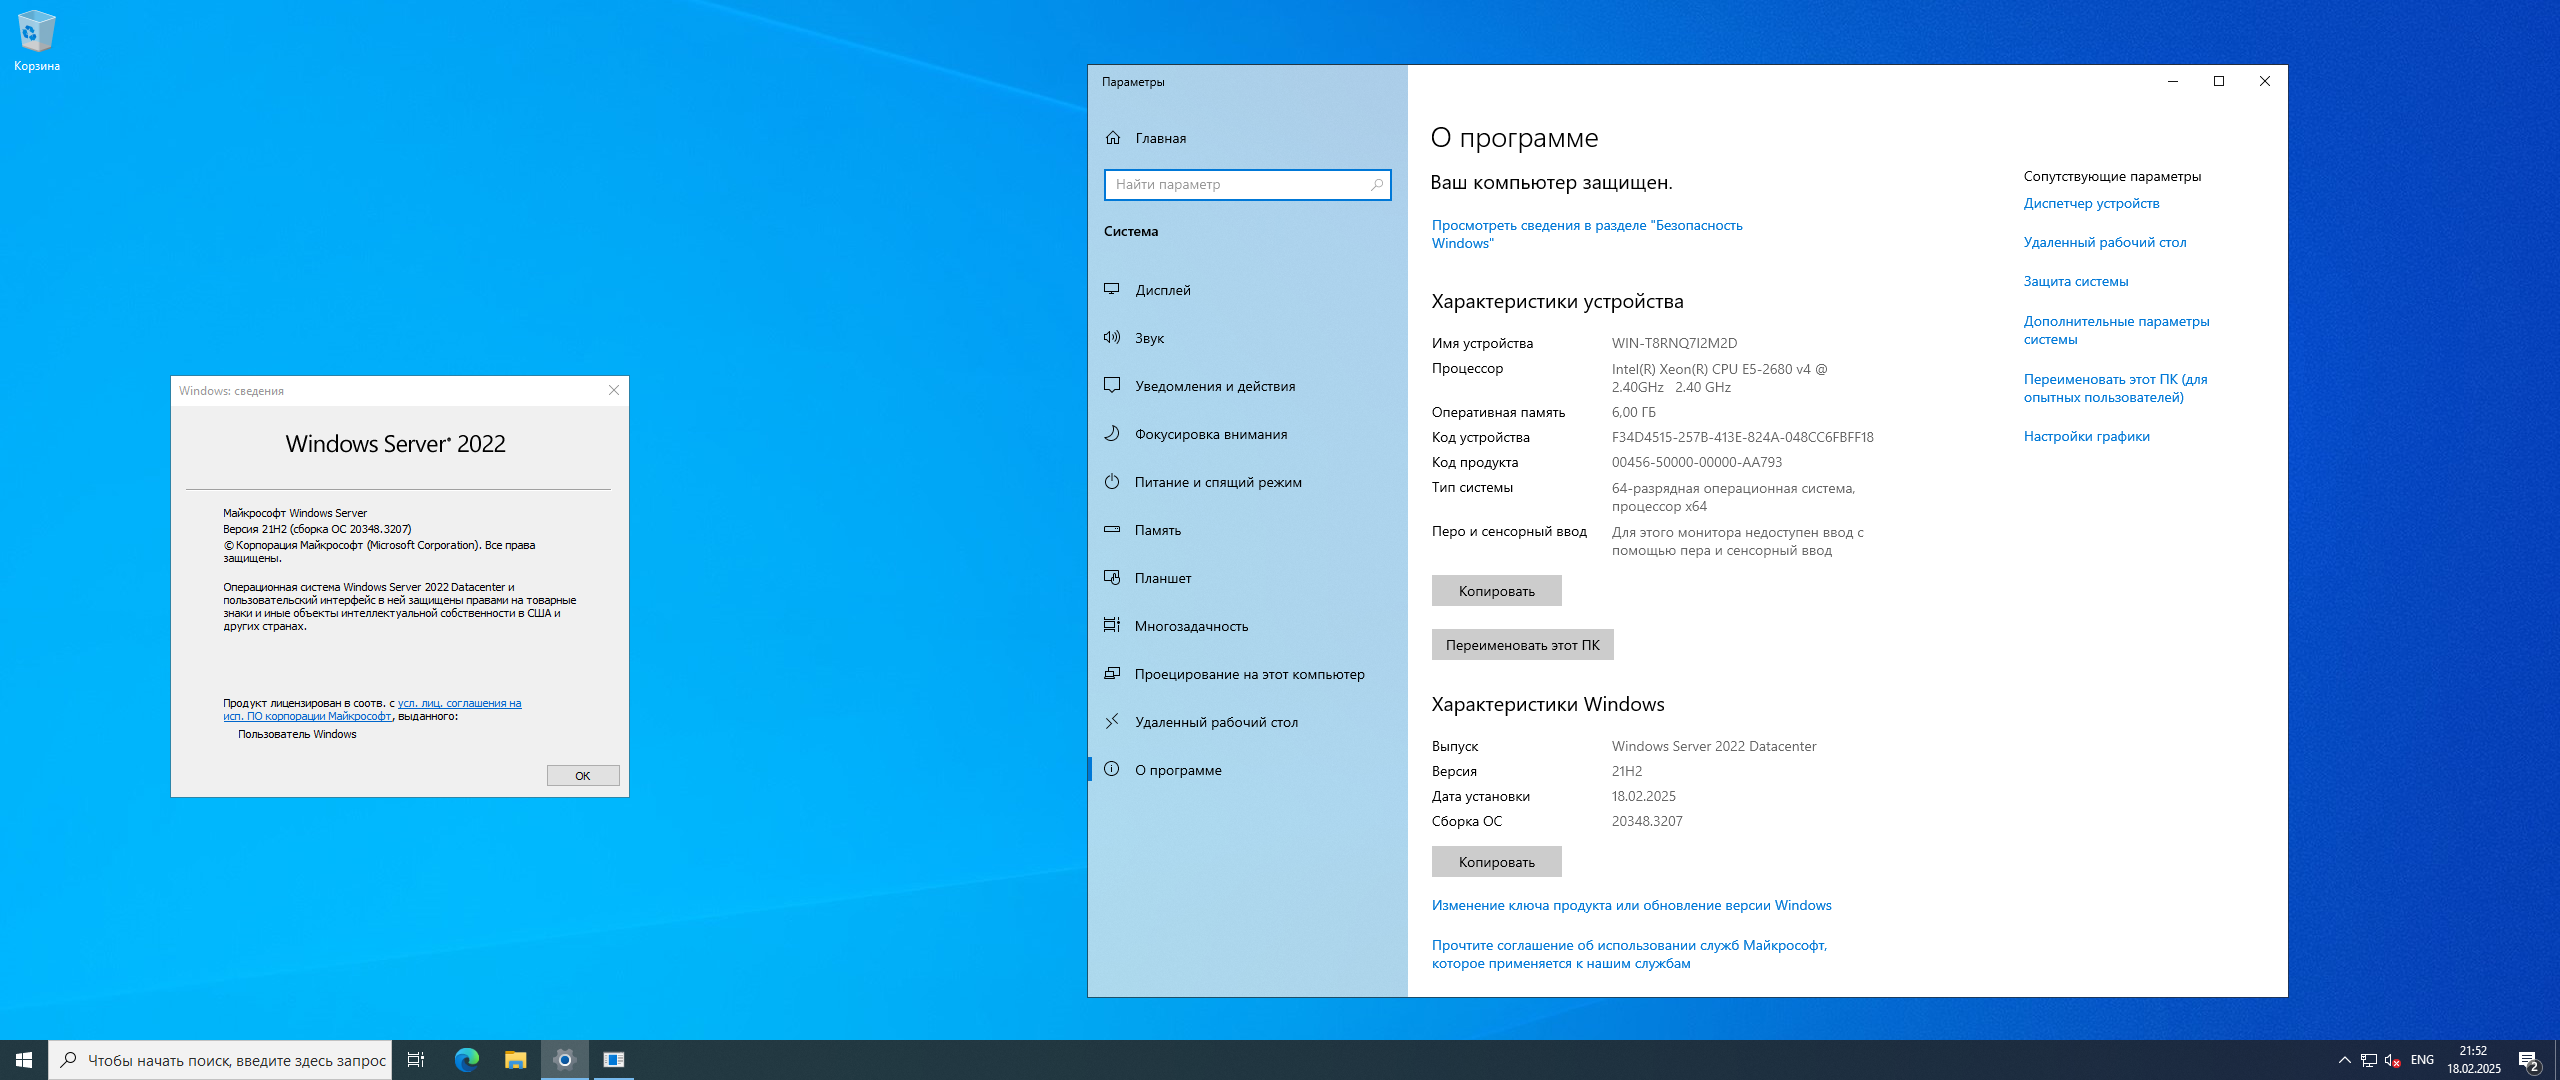
Task: Click the network tray icon
Action: [x=2368, y=1060]
